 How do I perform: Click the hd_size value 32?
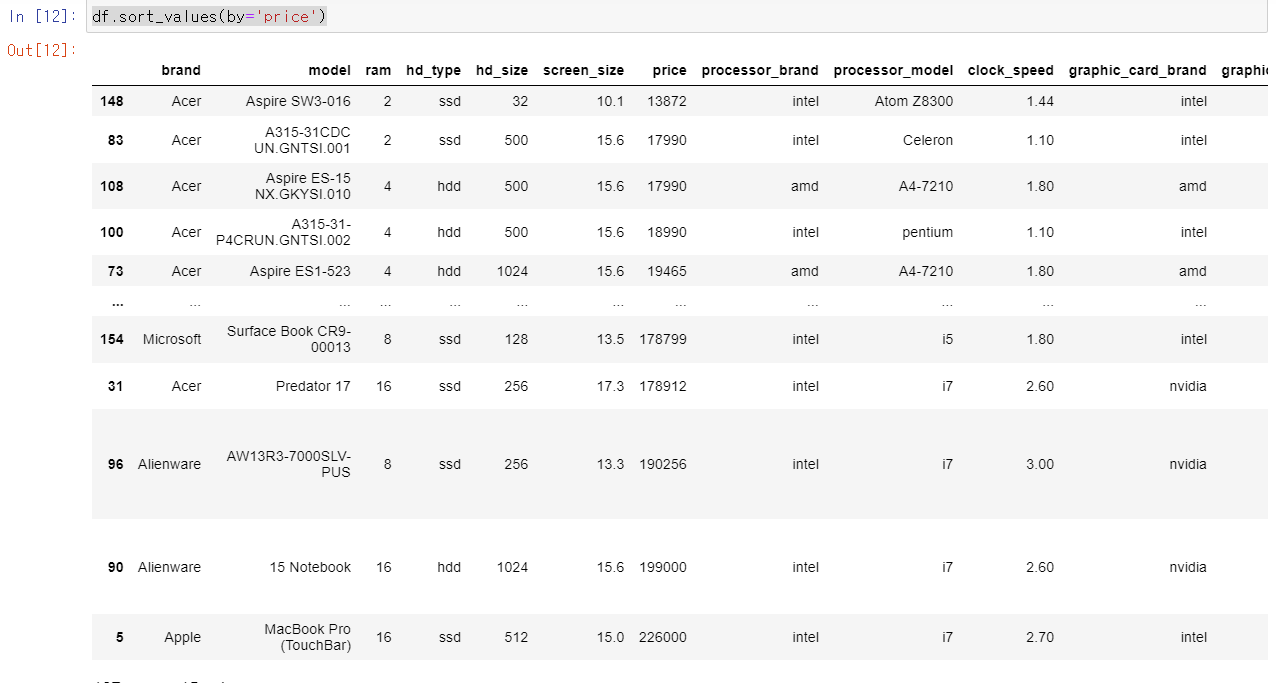(x=520, y=101)
